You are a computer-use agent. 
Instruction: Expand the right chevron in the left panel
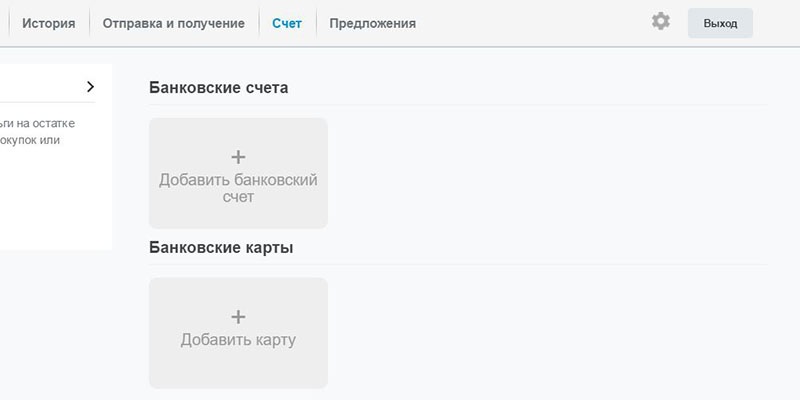(90, 87)
